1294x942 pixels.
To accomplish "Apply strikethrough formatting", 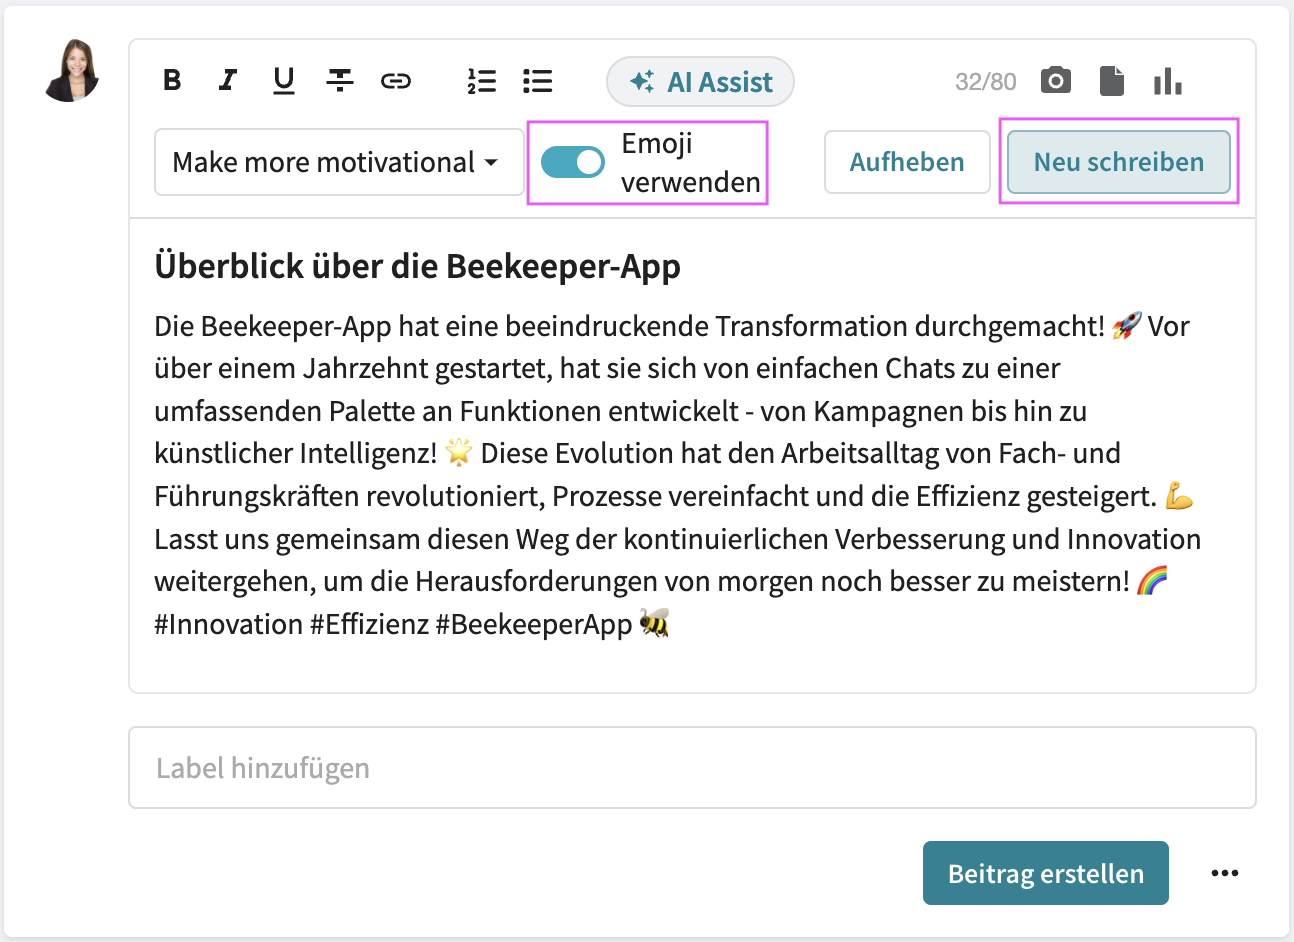I will [x=340, y=81].
